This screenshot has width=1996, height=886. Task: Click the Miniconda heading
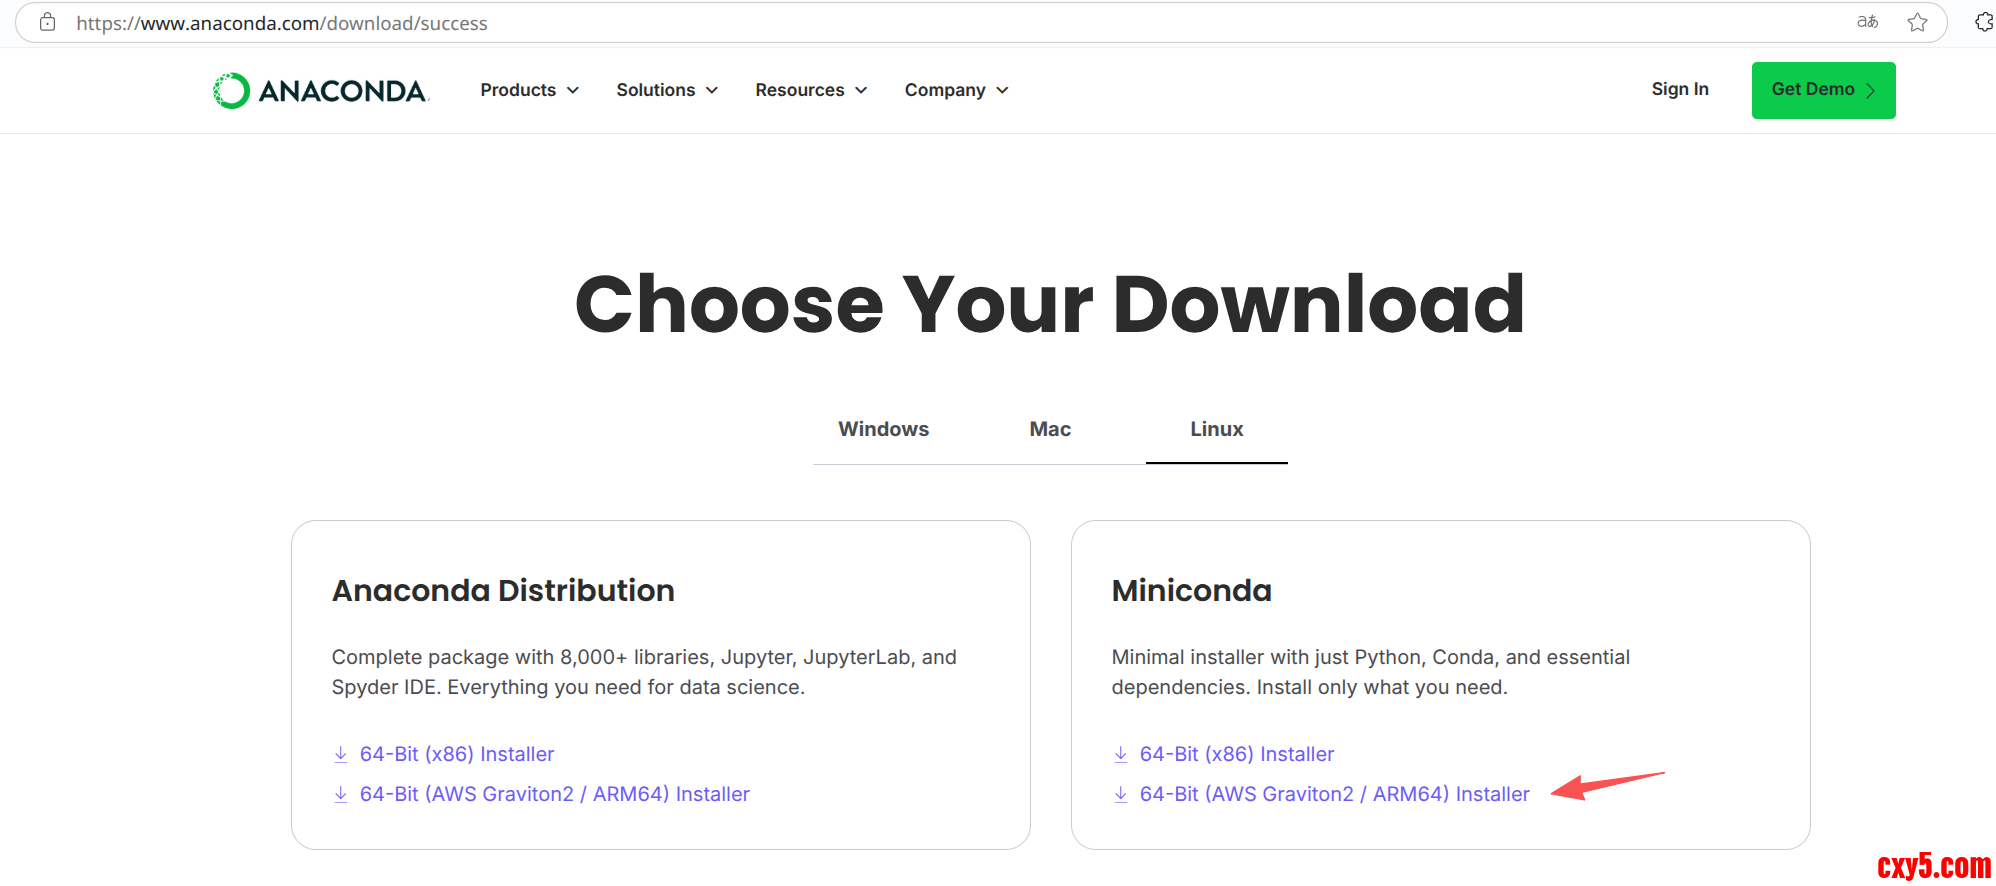tap(1192, 590)
